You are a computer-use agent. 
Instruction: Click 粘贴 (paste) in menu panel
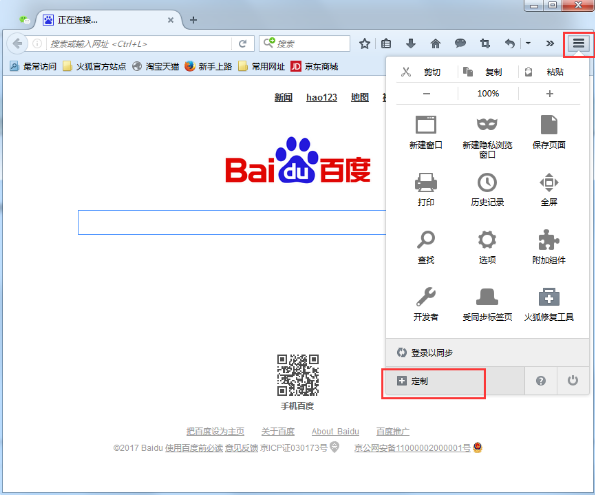pos(549,72)
